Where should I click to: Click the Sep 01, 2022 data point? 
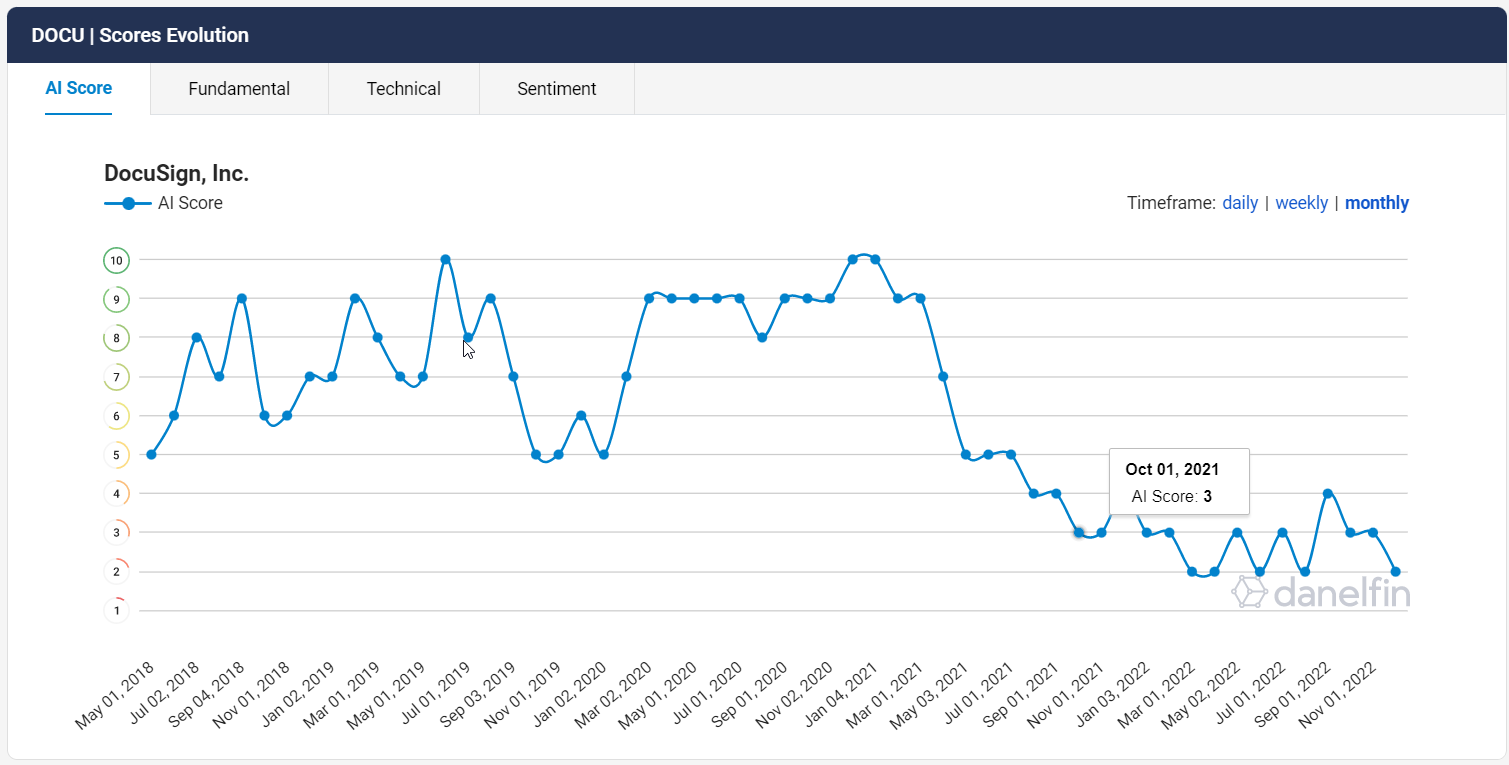(1327, 493)
